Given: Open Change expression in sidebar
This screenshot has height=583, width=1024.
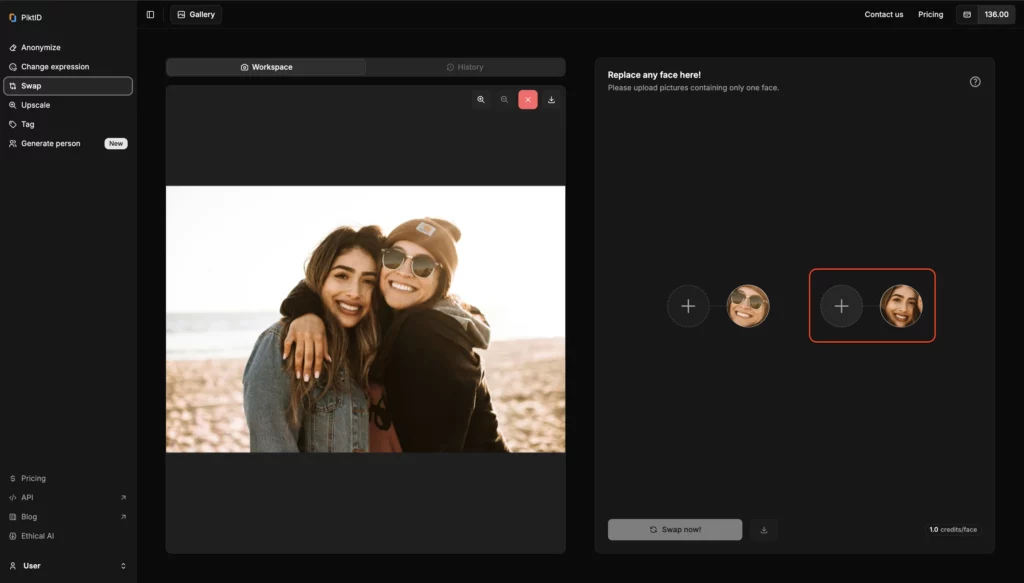Looking at the screenshot, I should coord(55,67).
